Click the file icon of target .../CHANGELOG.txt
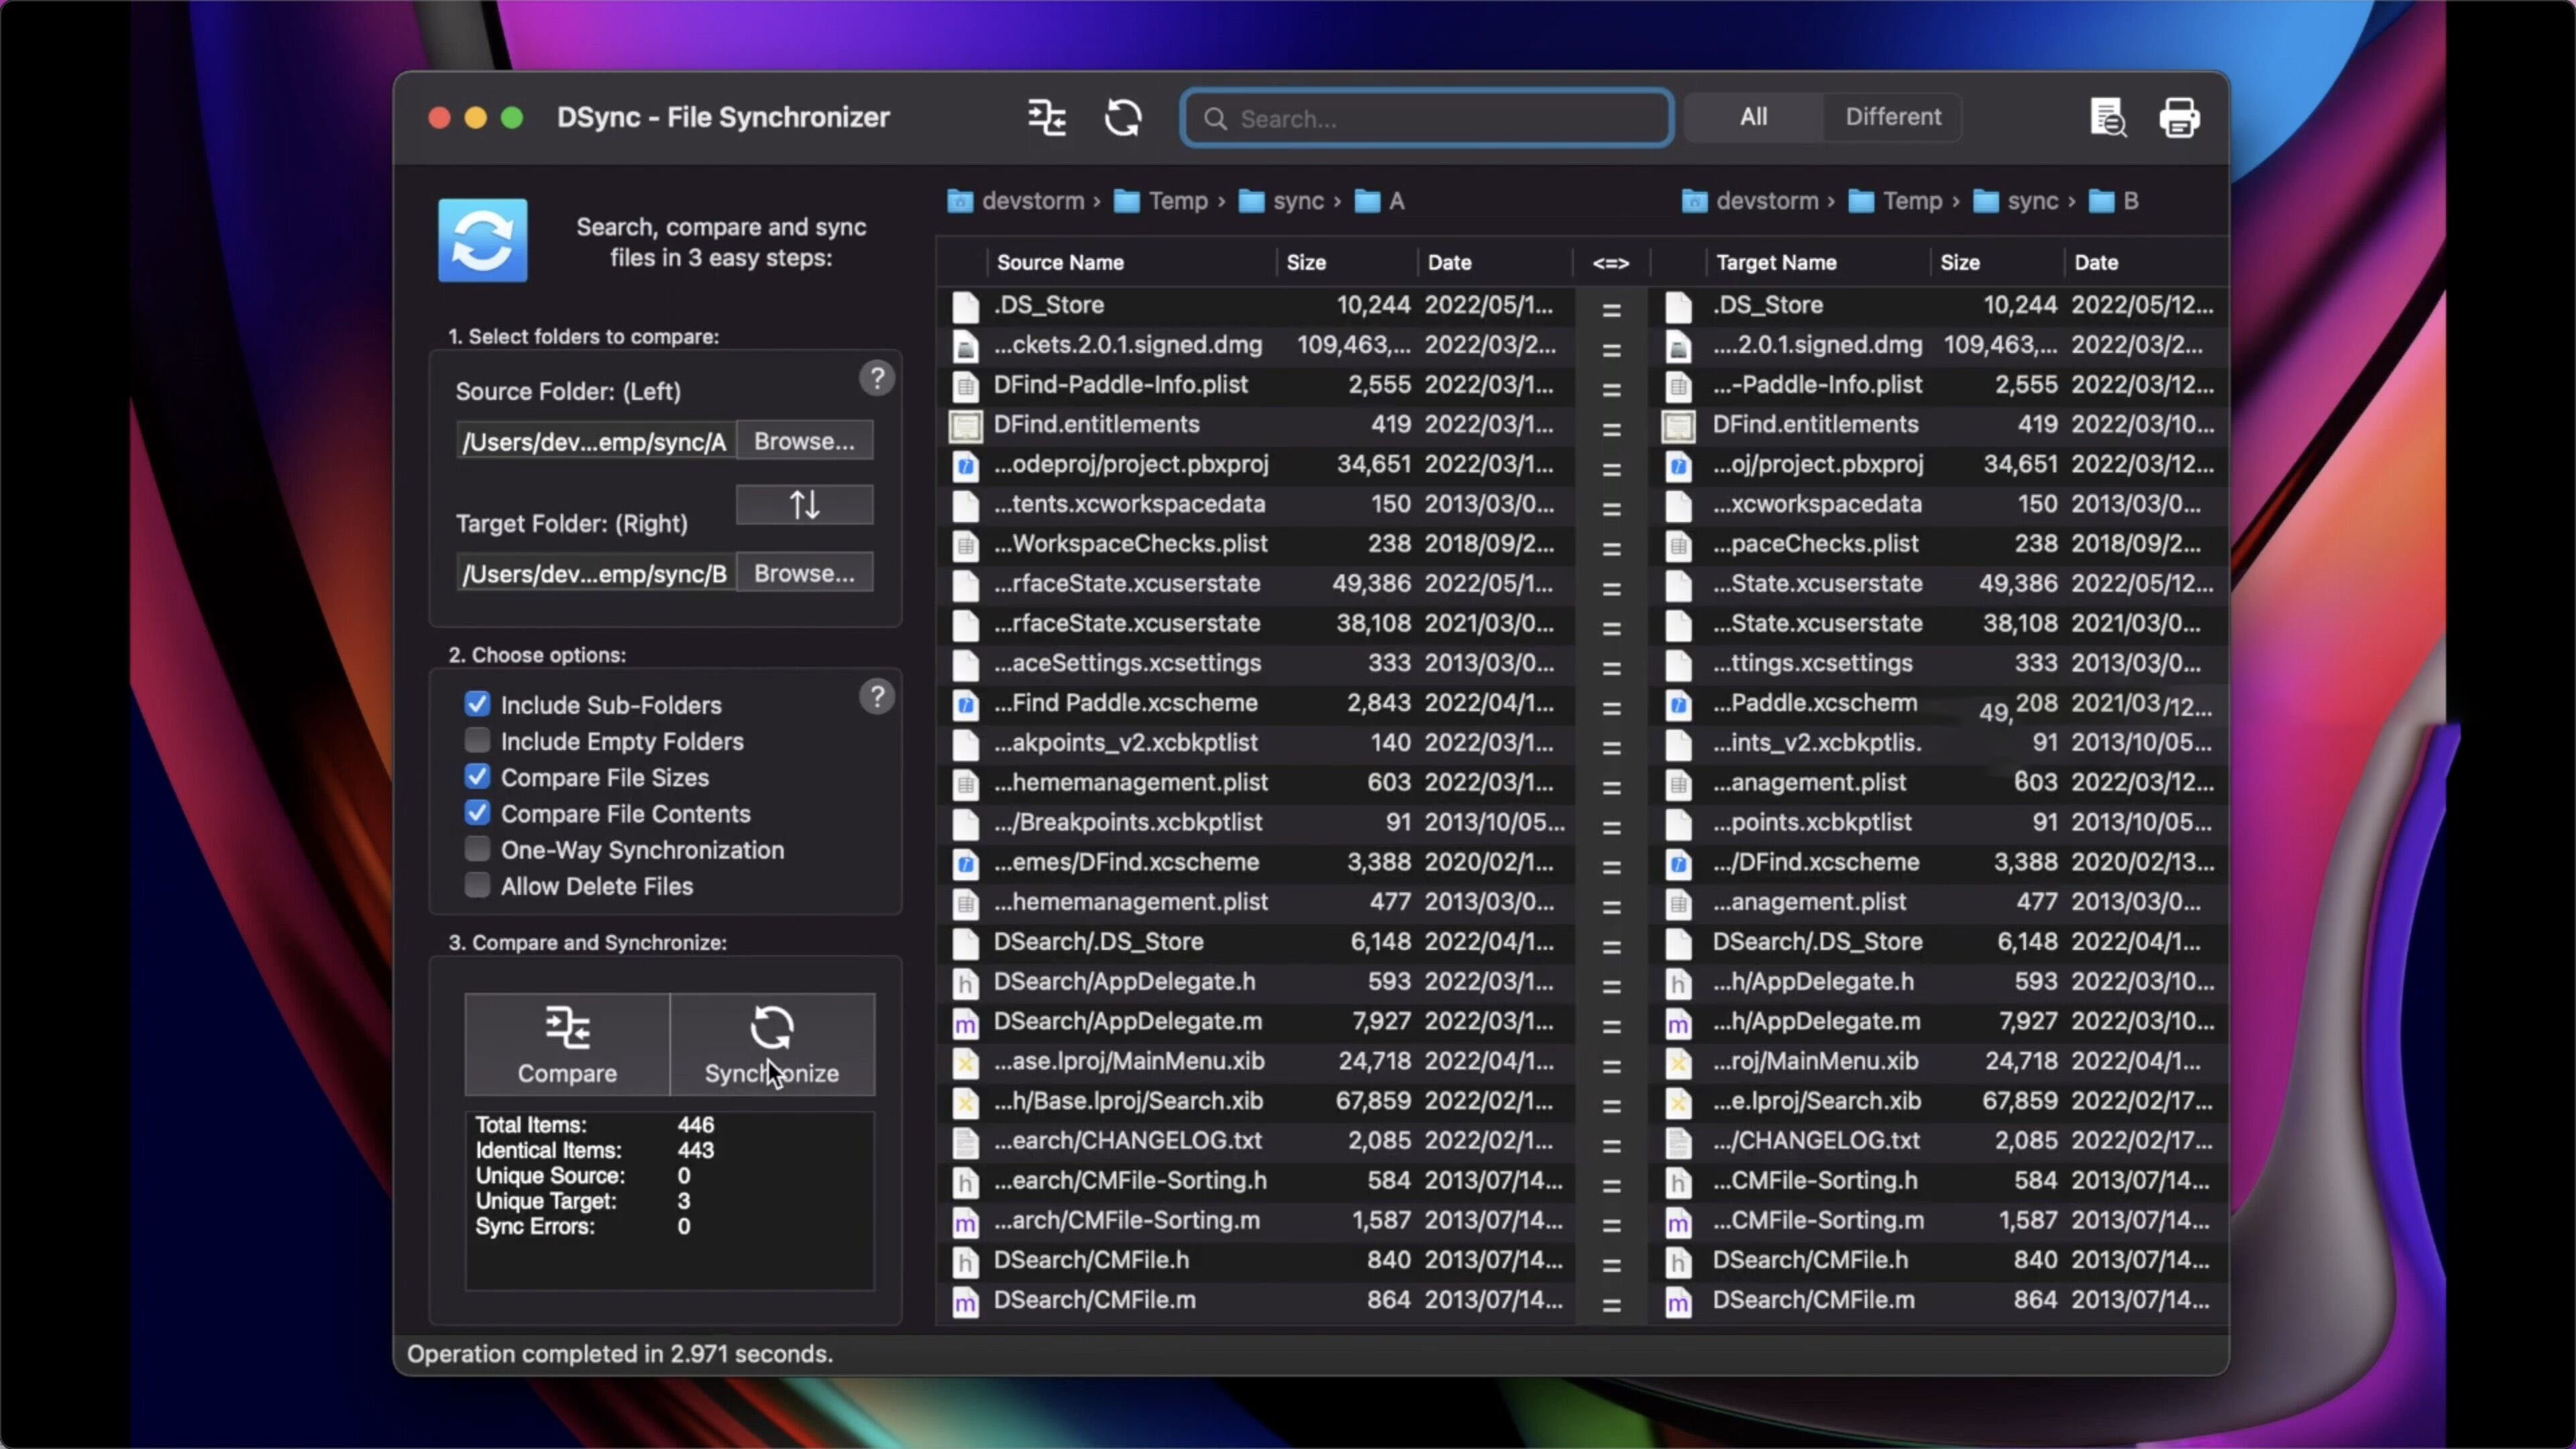2576x1449 pixels. (1678, 1143)
